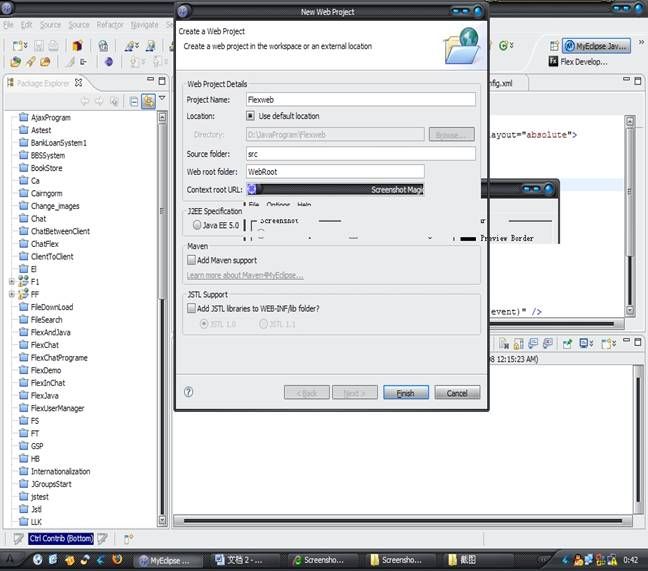The width and height of the screenshot is (648, 571).
Task: Toggle the Pin Console icon
Action: click(x=567, y=344)
